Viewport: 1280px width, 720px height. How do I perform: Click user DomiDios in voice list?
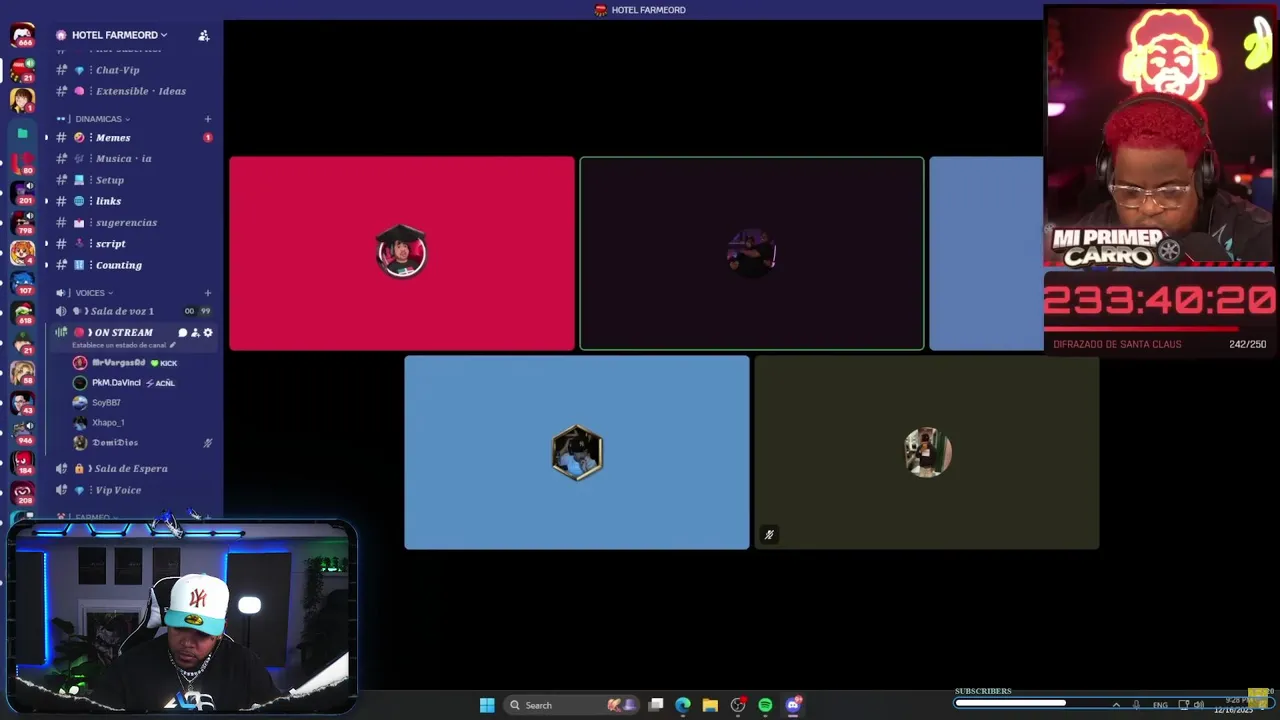[115, 443]
